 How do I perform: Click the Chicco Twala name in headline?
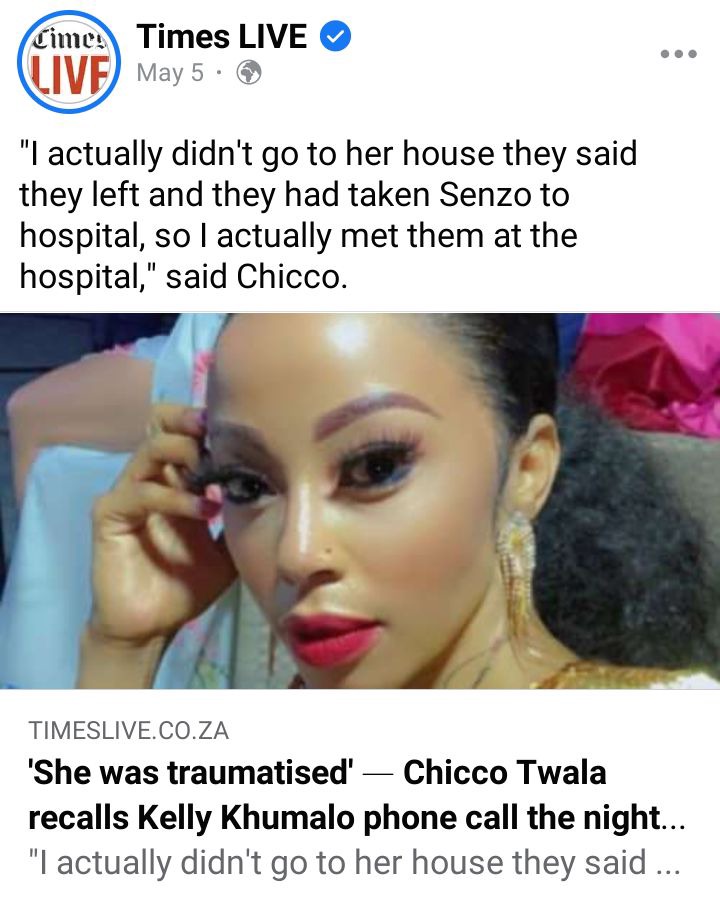coord(504,773)
